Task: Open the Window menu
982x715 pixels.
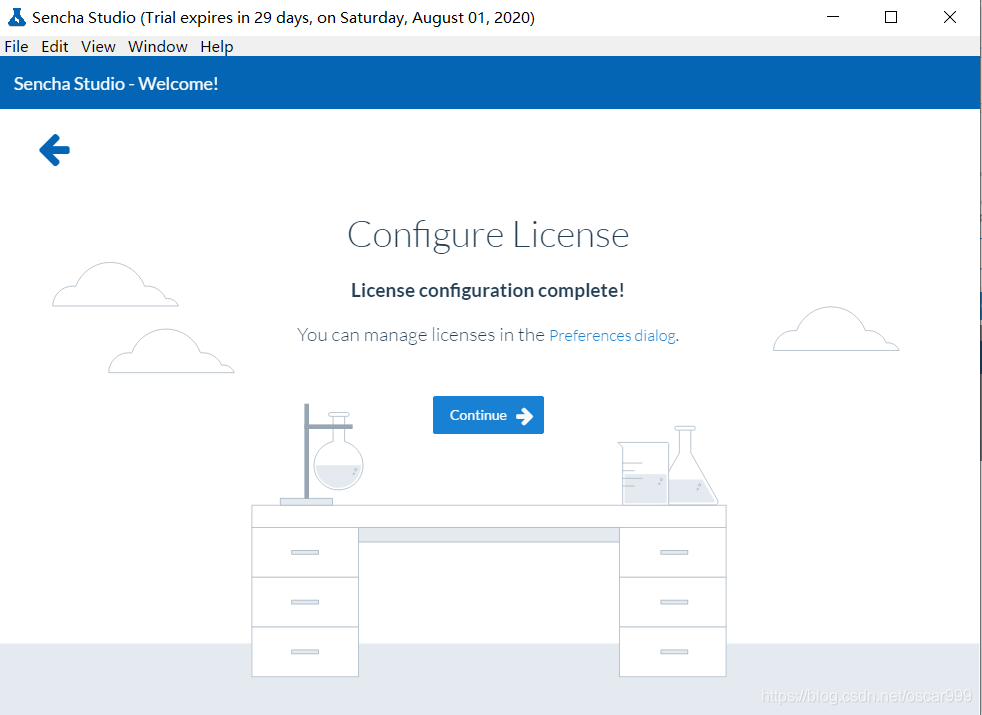Action: pos(158,46)
